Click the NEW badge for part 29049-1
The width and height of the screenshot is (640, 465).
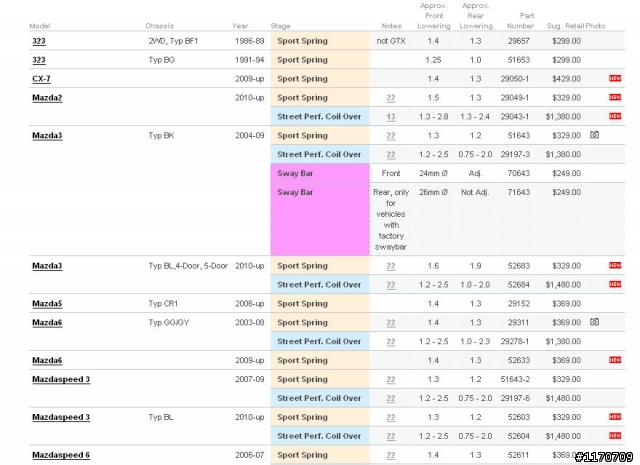pos(615,97)
